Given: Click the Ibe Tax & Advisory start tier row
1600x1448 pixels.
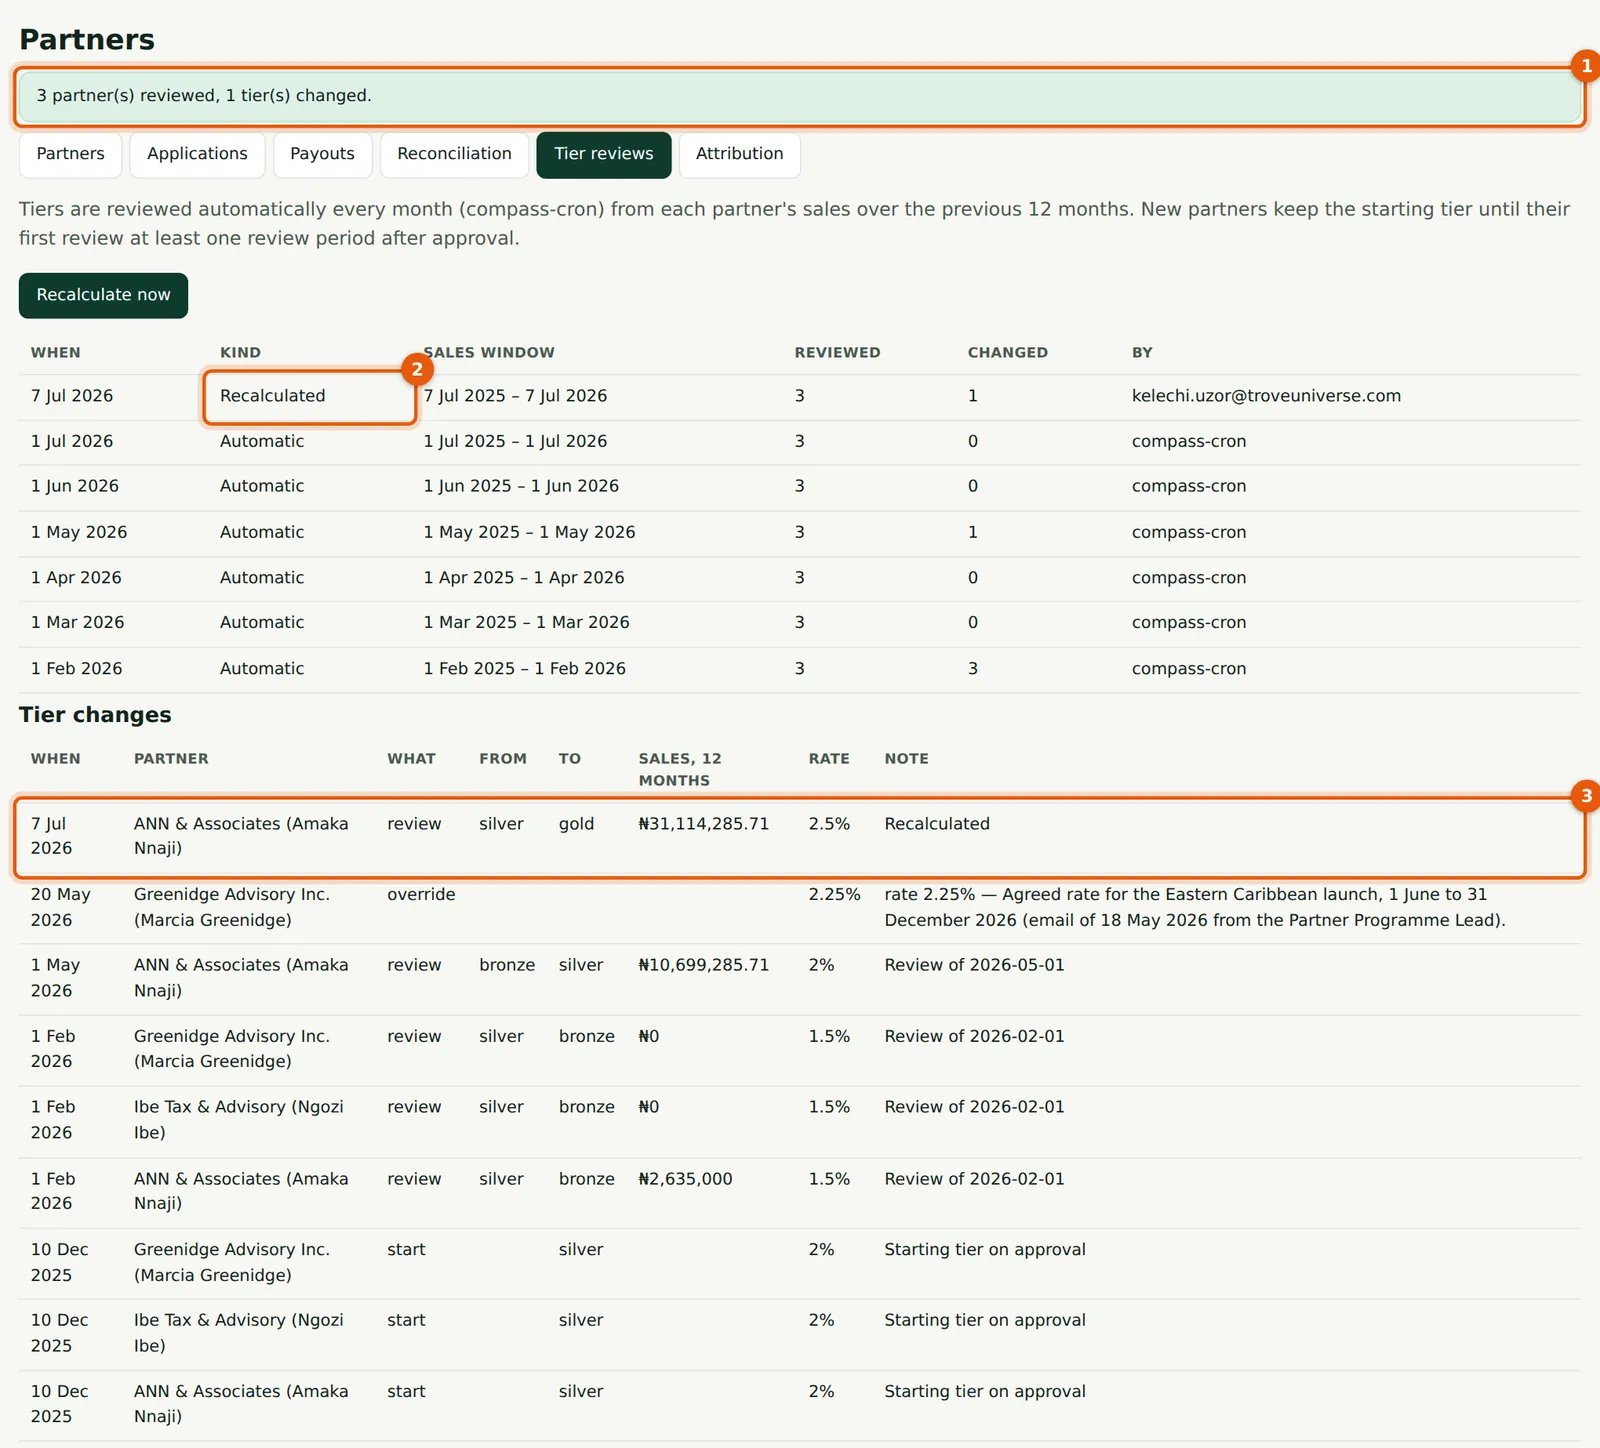Looking at the screenshot, I should [x=800, y=1334].
